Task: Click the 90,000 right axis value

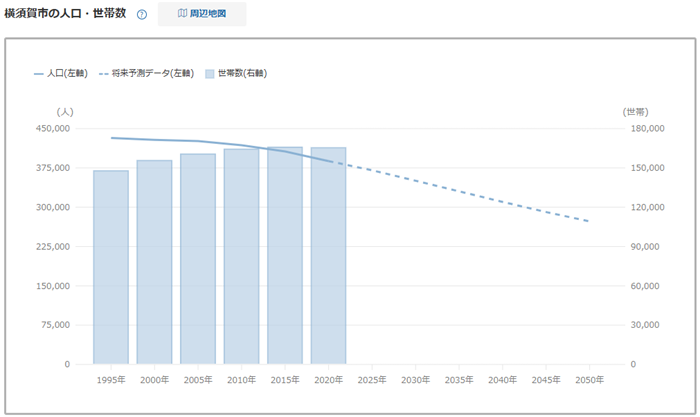Action: pyautogui.click(x=645, y=246)
